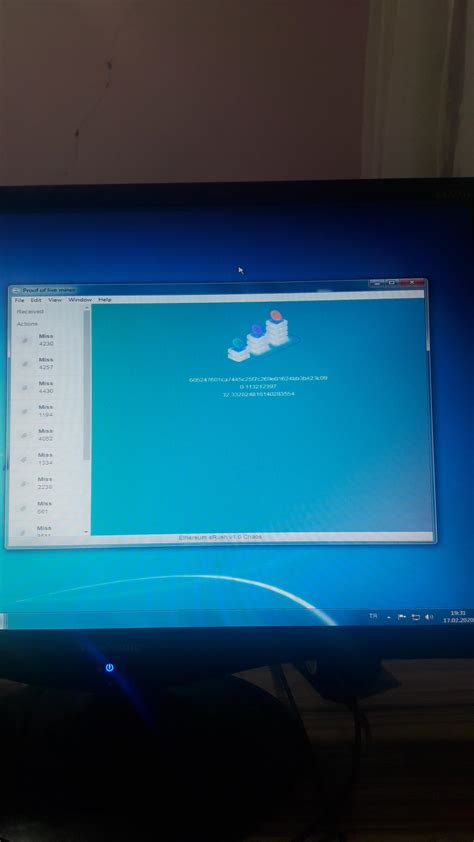Screen dimensions: 474x842
Task: Select the Miss 4257 entry text
Action: (x=46, y=364)
